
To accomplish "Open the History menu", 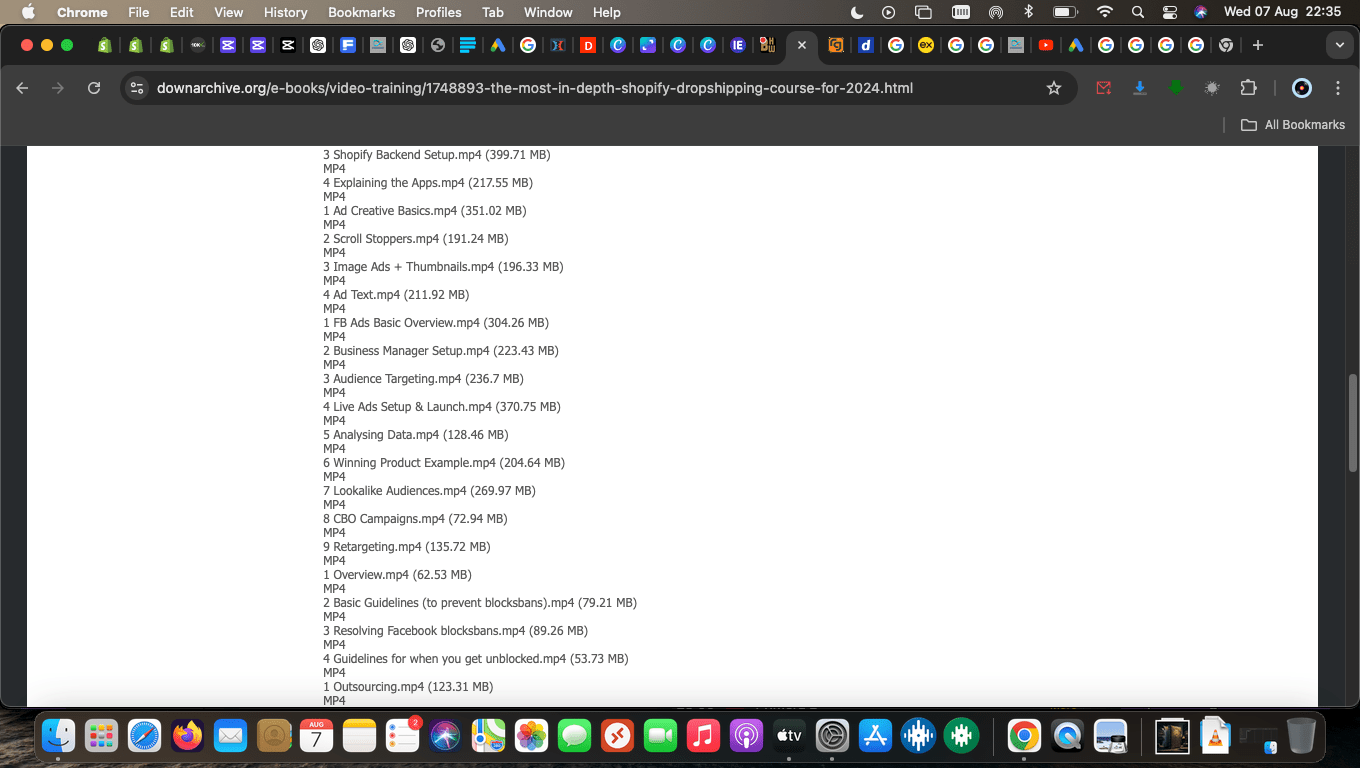I will 285,12.
